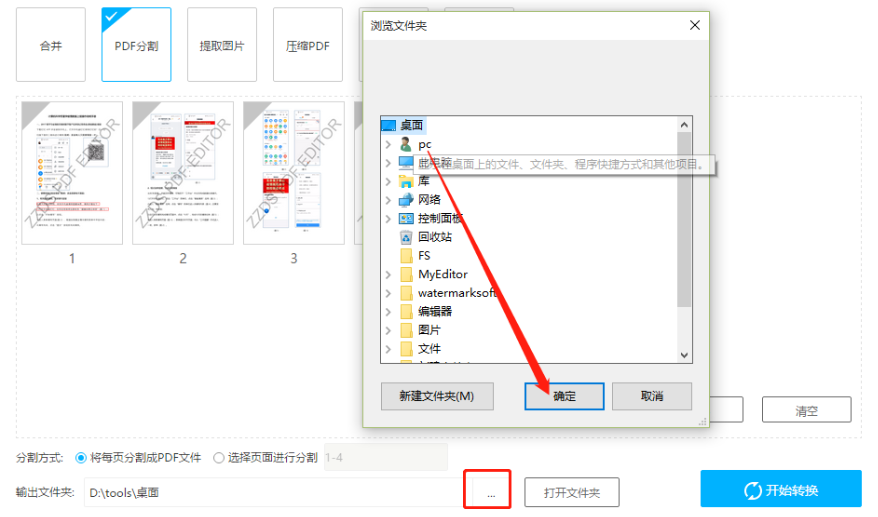
Task: Click the 回收站 recycle bin icon
Action: click(x=406, y=237)
